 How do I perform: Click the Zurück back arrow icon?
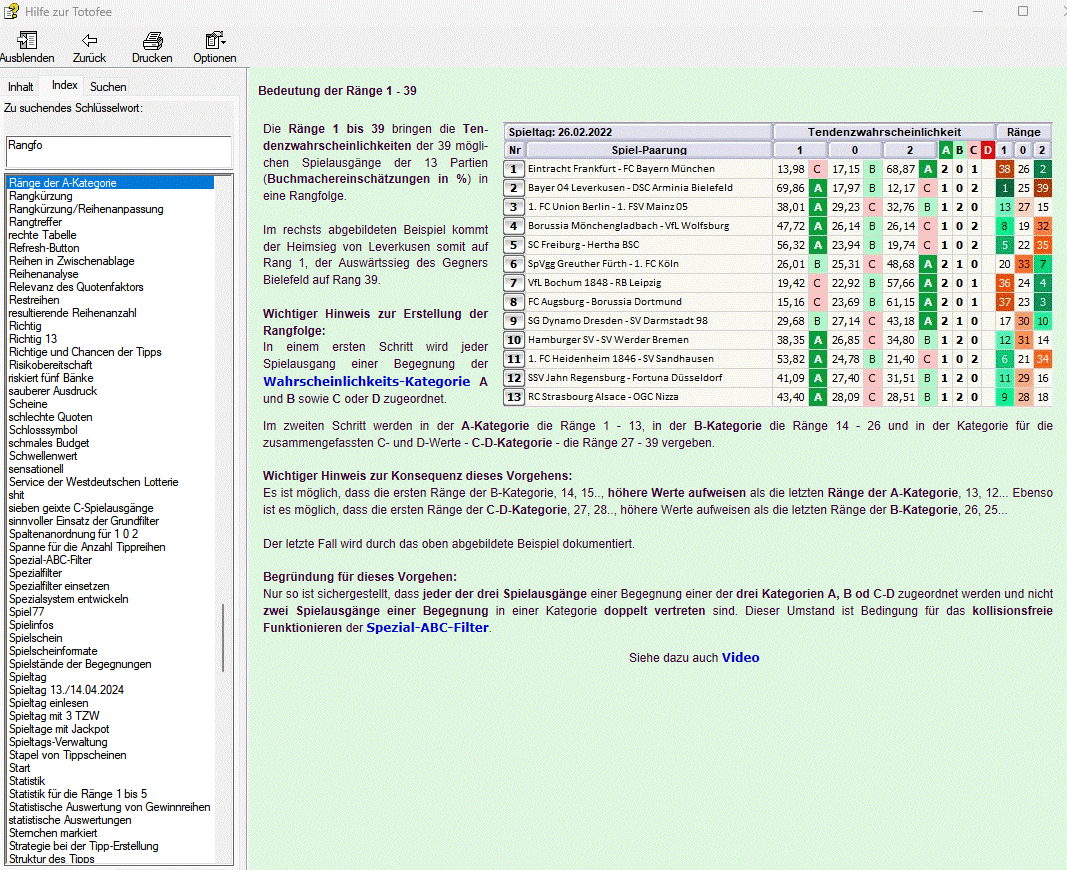(x=89, y=41)
